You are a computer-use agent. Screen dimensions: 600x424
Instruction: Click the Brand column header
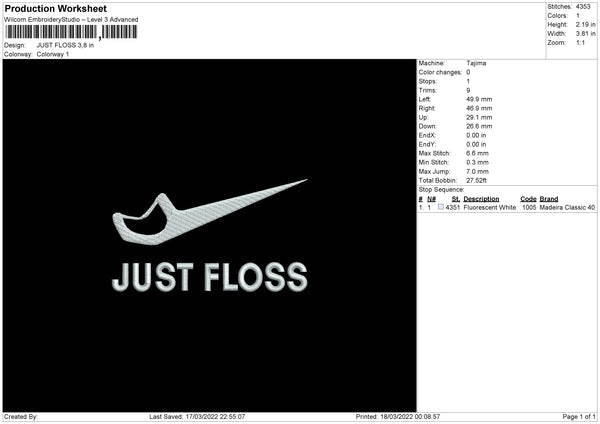549,199
